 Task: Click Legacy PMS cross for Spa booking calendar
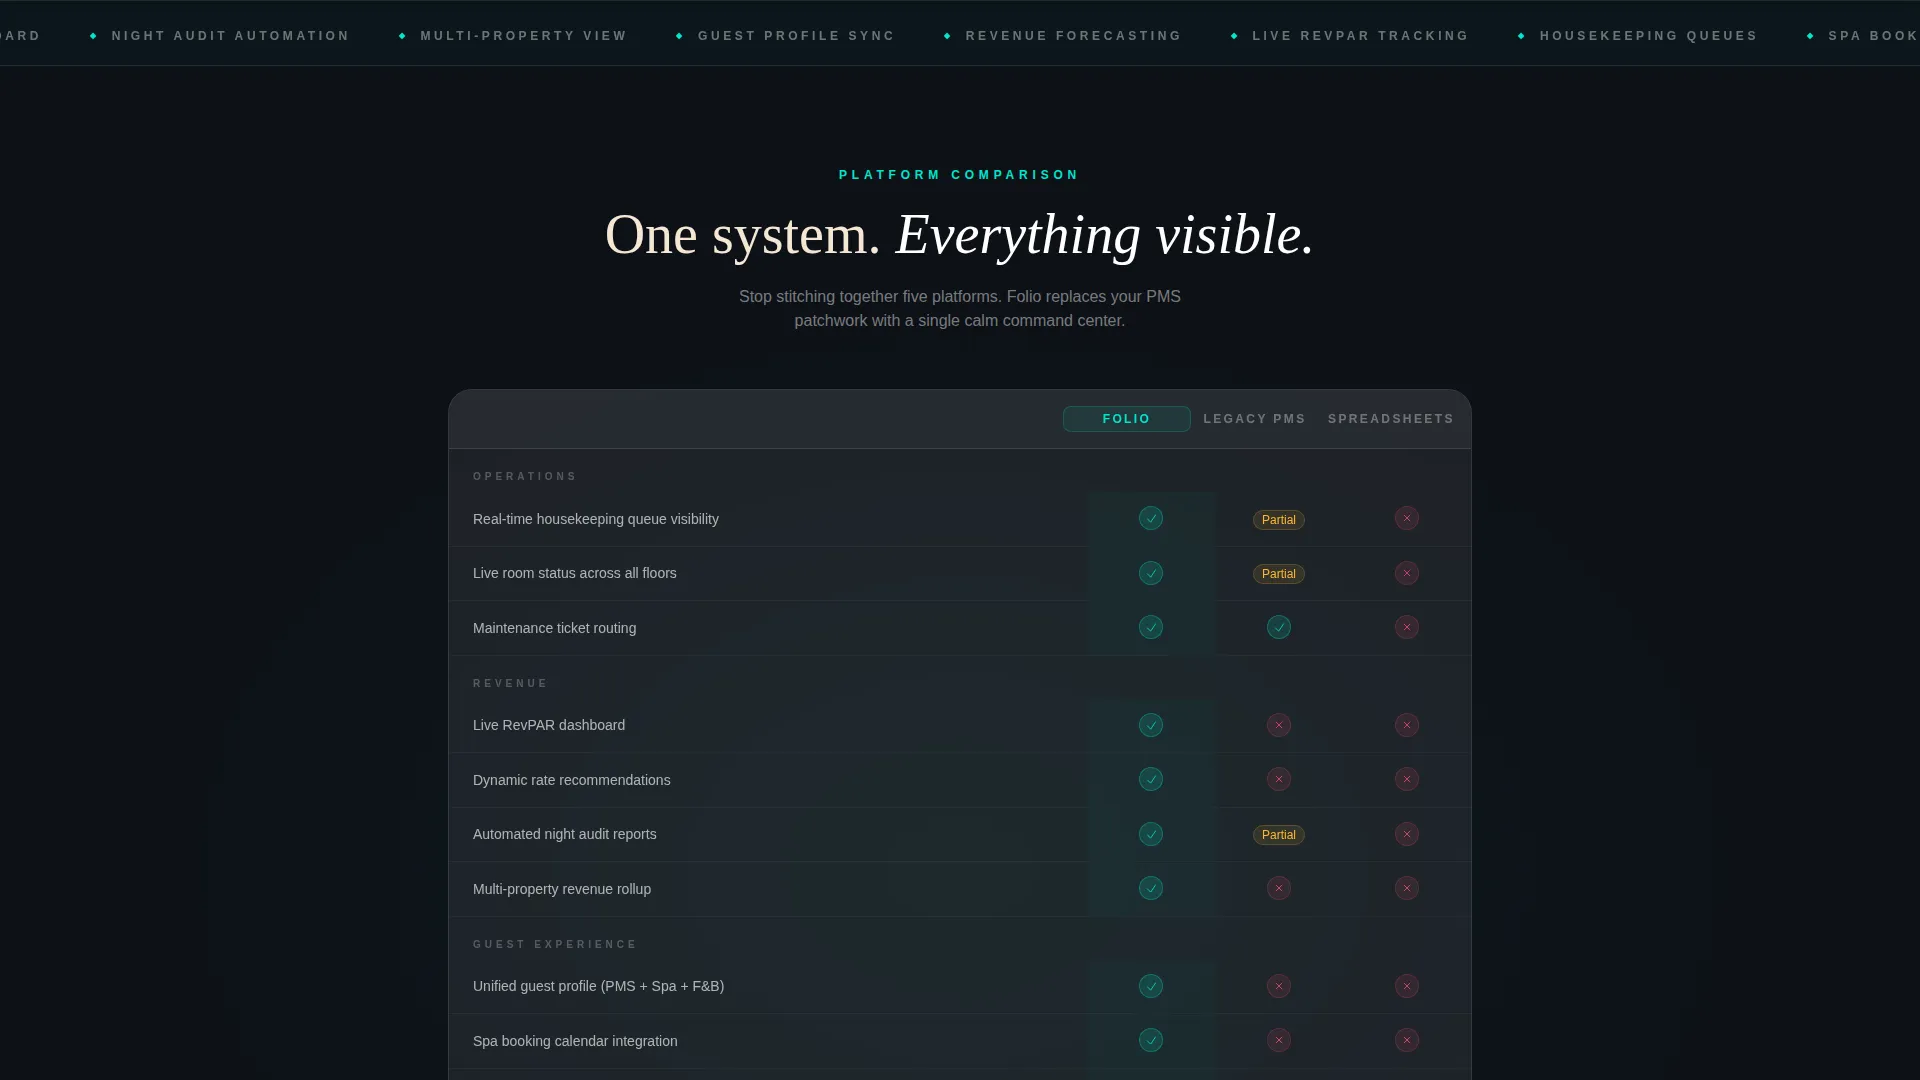click(1279, 1040)
